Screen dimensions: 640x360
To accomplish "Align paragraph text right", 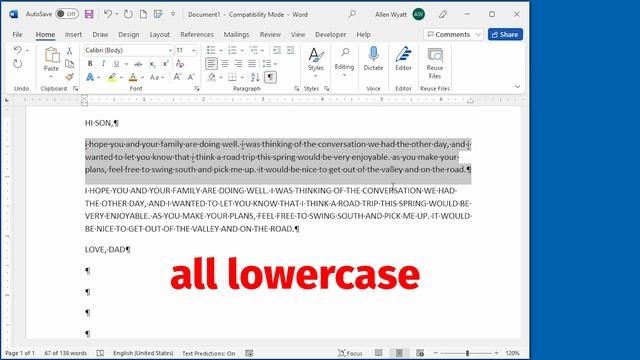I will click(238, 64).
